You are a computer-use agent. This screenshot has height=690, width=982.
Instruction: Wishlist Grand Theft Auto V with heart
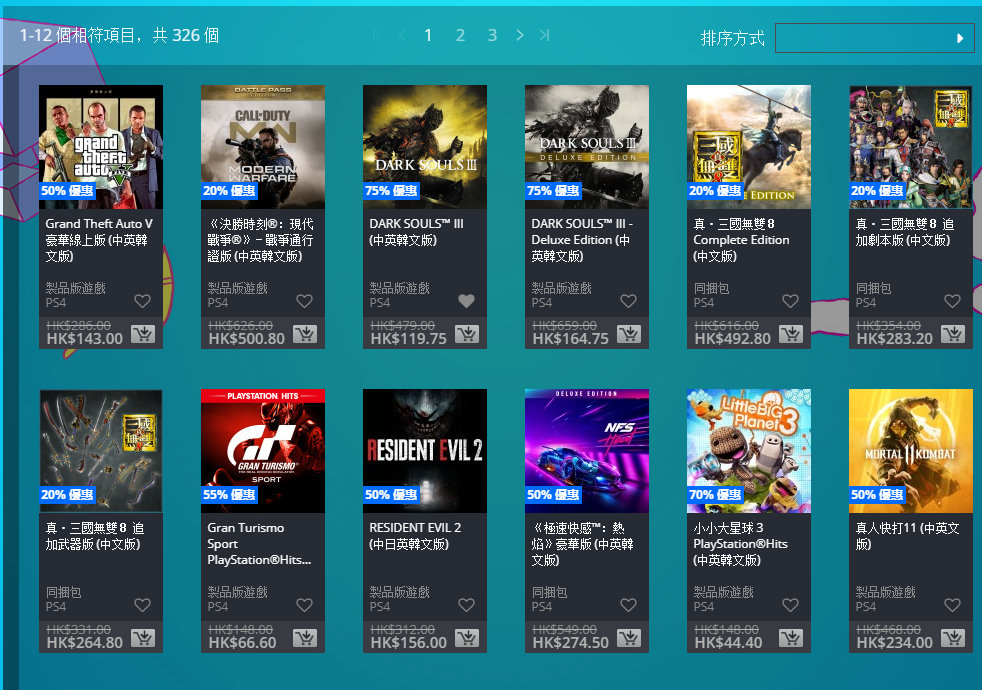(143, 301)
